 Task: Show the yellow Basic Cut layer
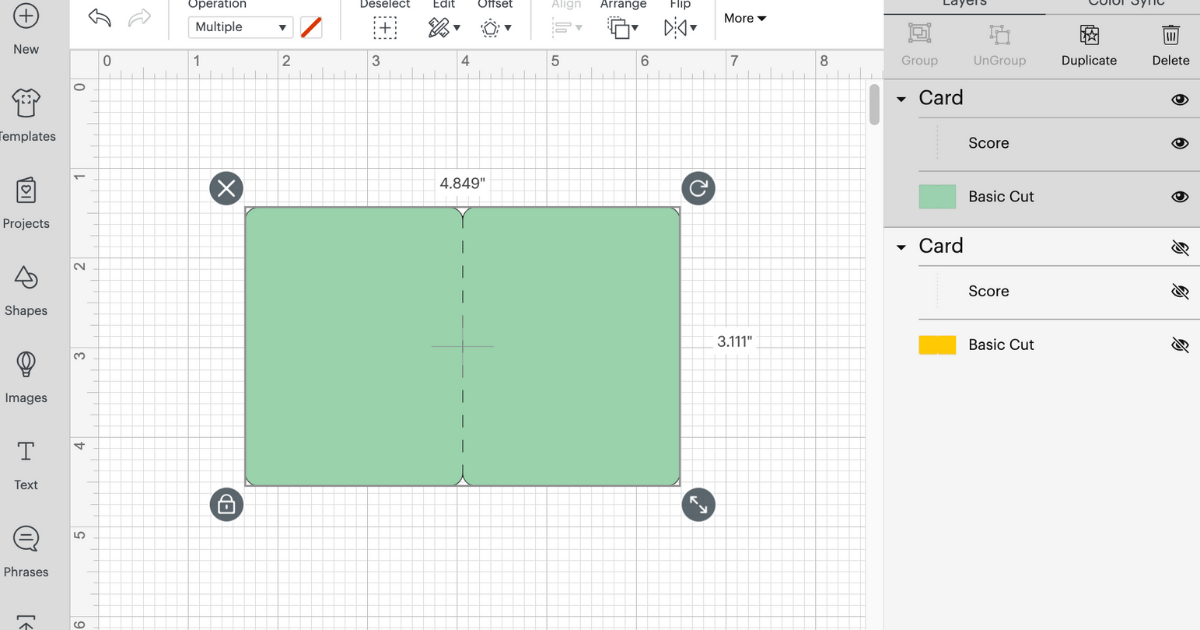pyautogui.click(x=1180, y=345)
